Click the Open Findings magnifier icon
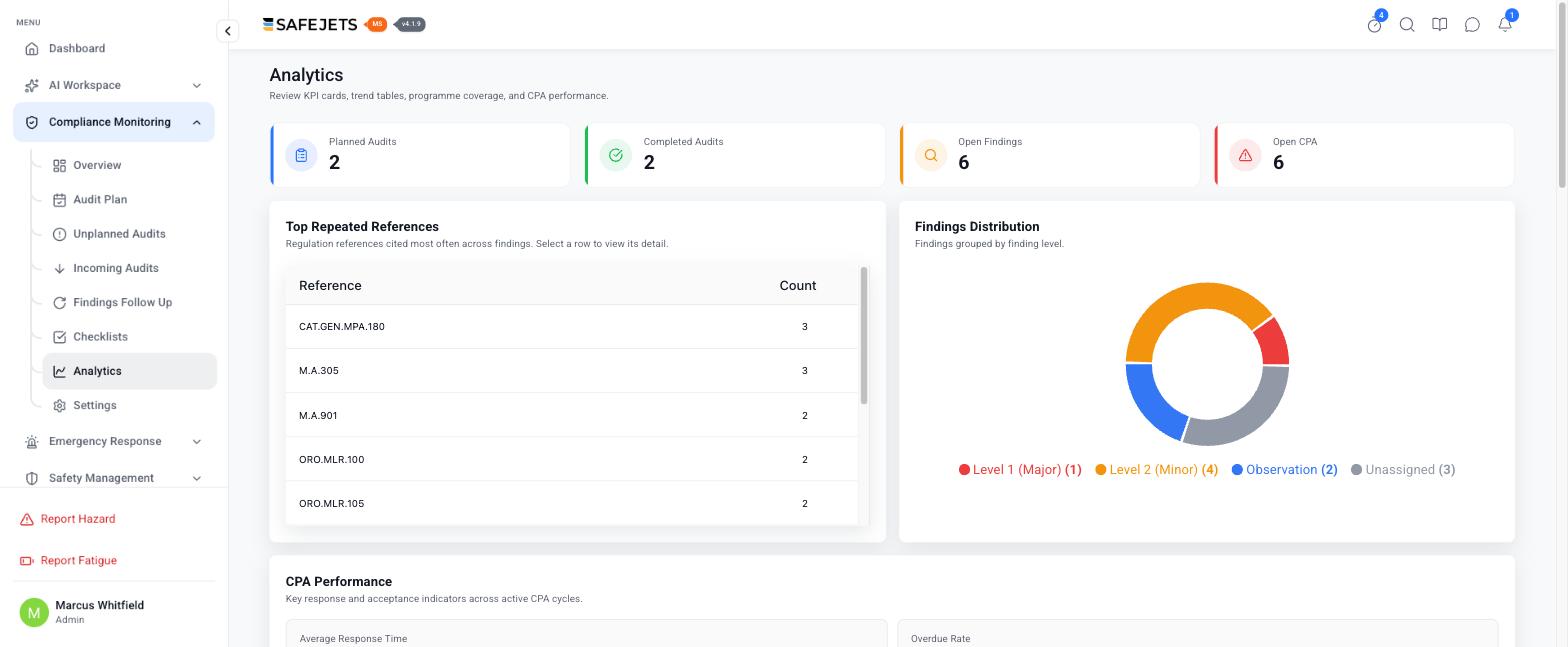Screen dimensions: 1568x647 coord(931,155)
